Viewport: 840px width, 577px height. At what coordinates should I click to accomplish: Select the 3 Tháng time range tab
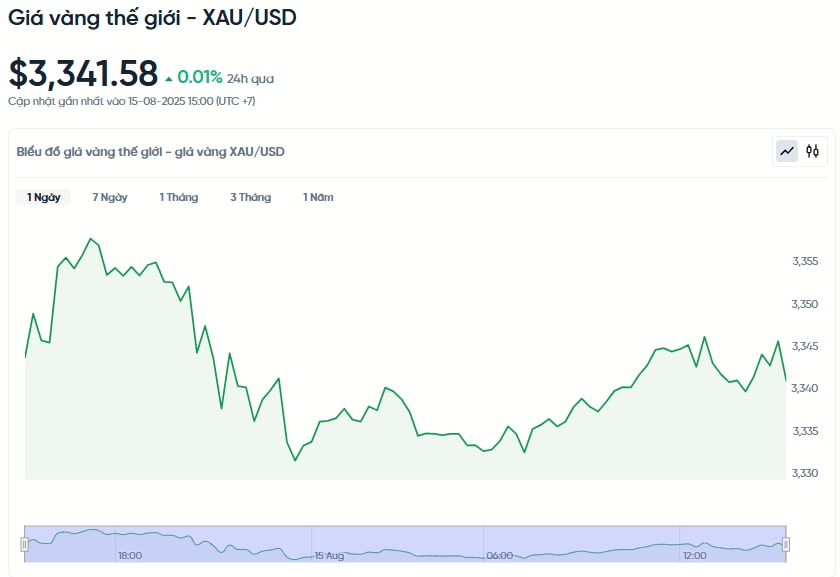pos(250,197)
